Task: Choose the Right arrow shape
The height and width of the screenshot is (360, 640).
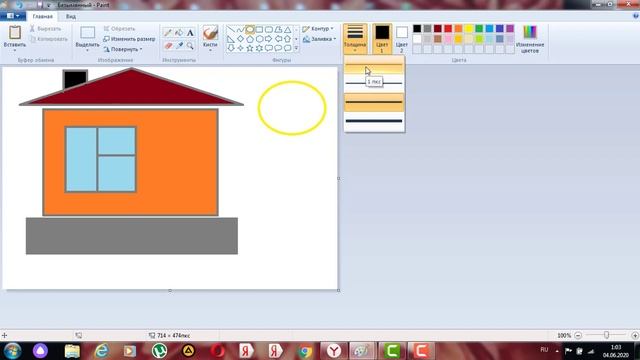Action: click(269, 39)
